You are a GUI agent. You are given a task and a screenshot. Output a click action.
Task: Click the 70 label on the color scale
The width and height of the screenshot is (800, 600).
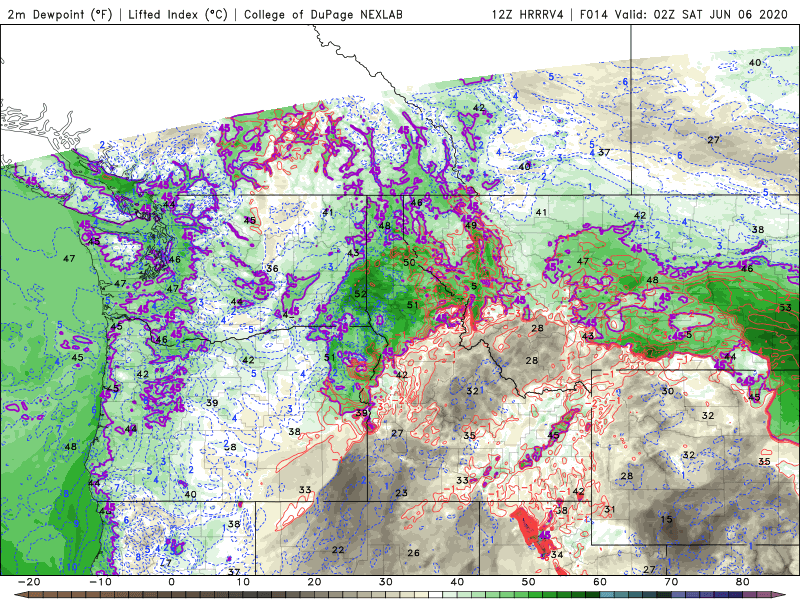(x=671, y=582)
